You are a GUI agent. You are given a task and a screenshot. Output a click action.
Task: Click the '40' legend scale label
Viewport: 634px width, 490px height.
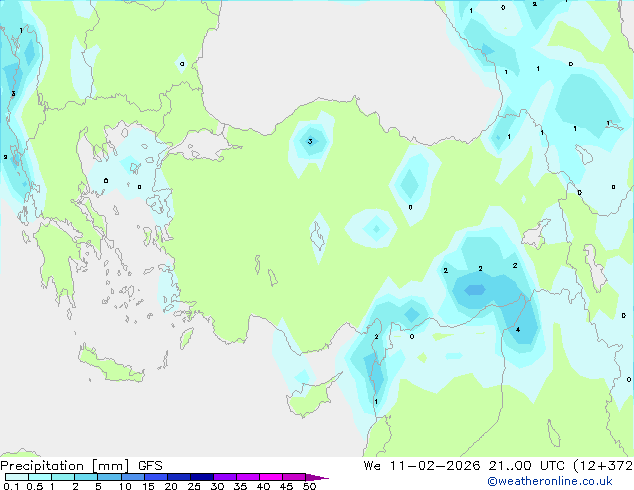click(263, 486)
